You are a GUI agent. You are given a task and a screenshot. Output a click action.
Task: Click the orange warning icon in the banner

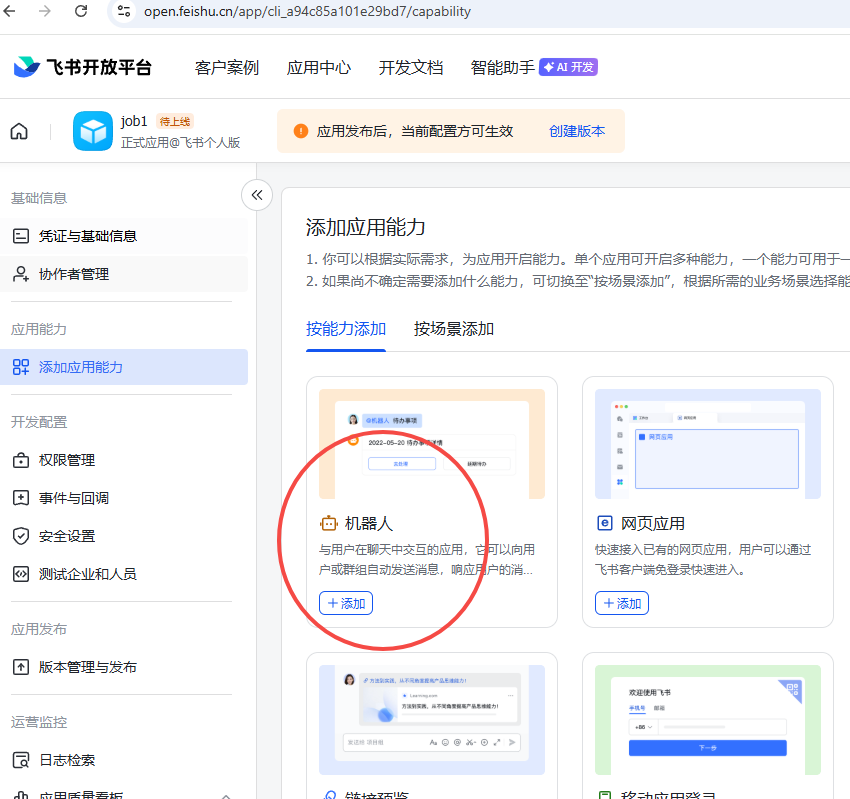(x=301, y=131)
